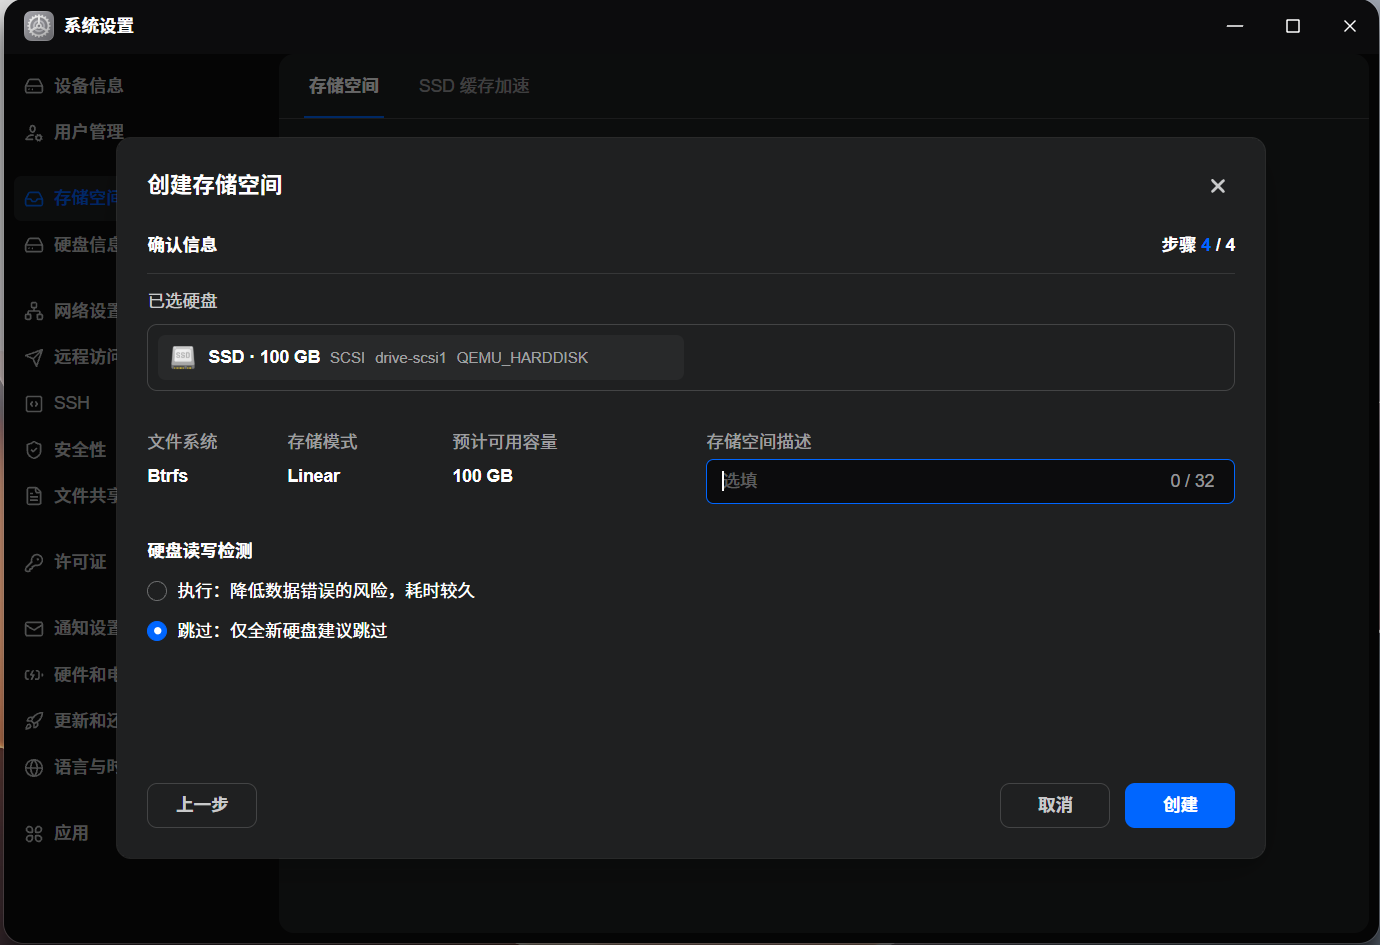Click the Linear storage mode value
The height and width of the screenshot is (945, 1380).
pyautogui.click(x=314, y=476)
